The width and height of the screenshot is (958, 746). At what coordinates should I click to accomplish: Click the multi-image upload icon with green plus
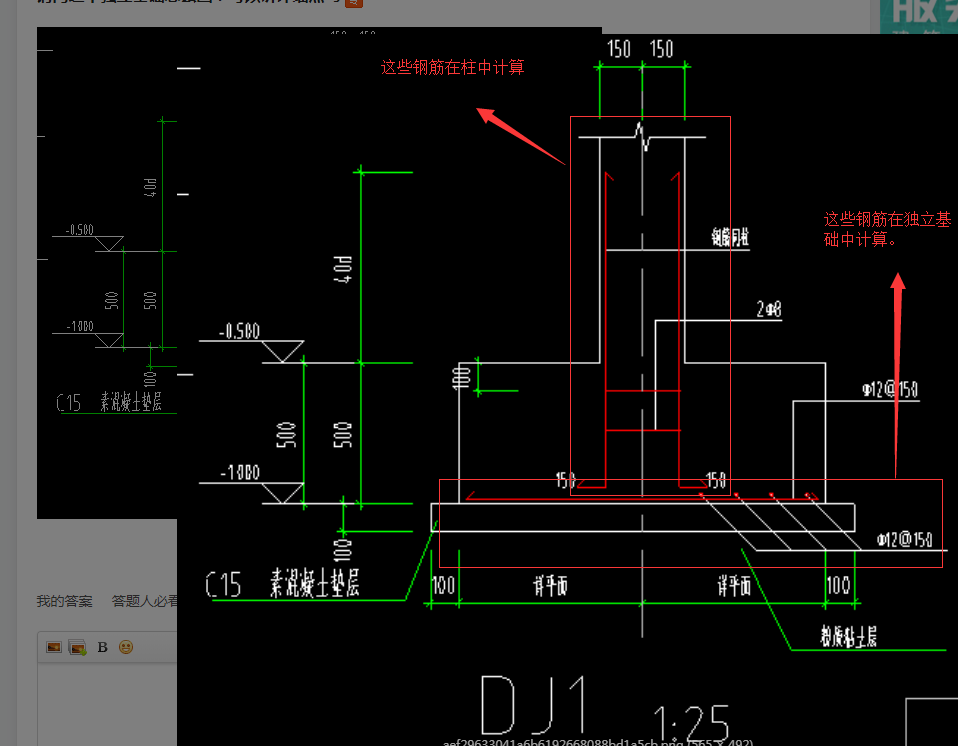[x=78, y=647]
